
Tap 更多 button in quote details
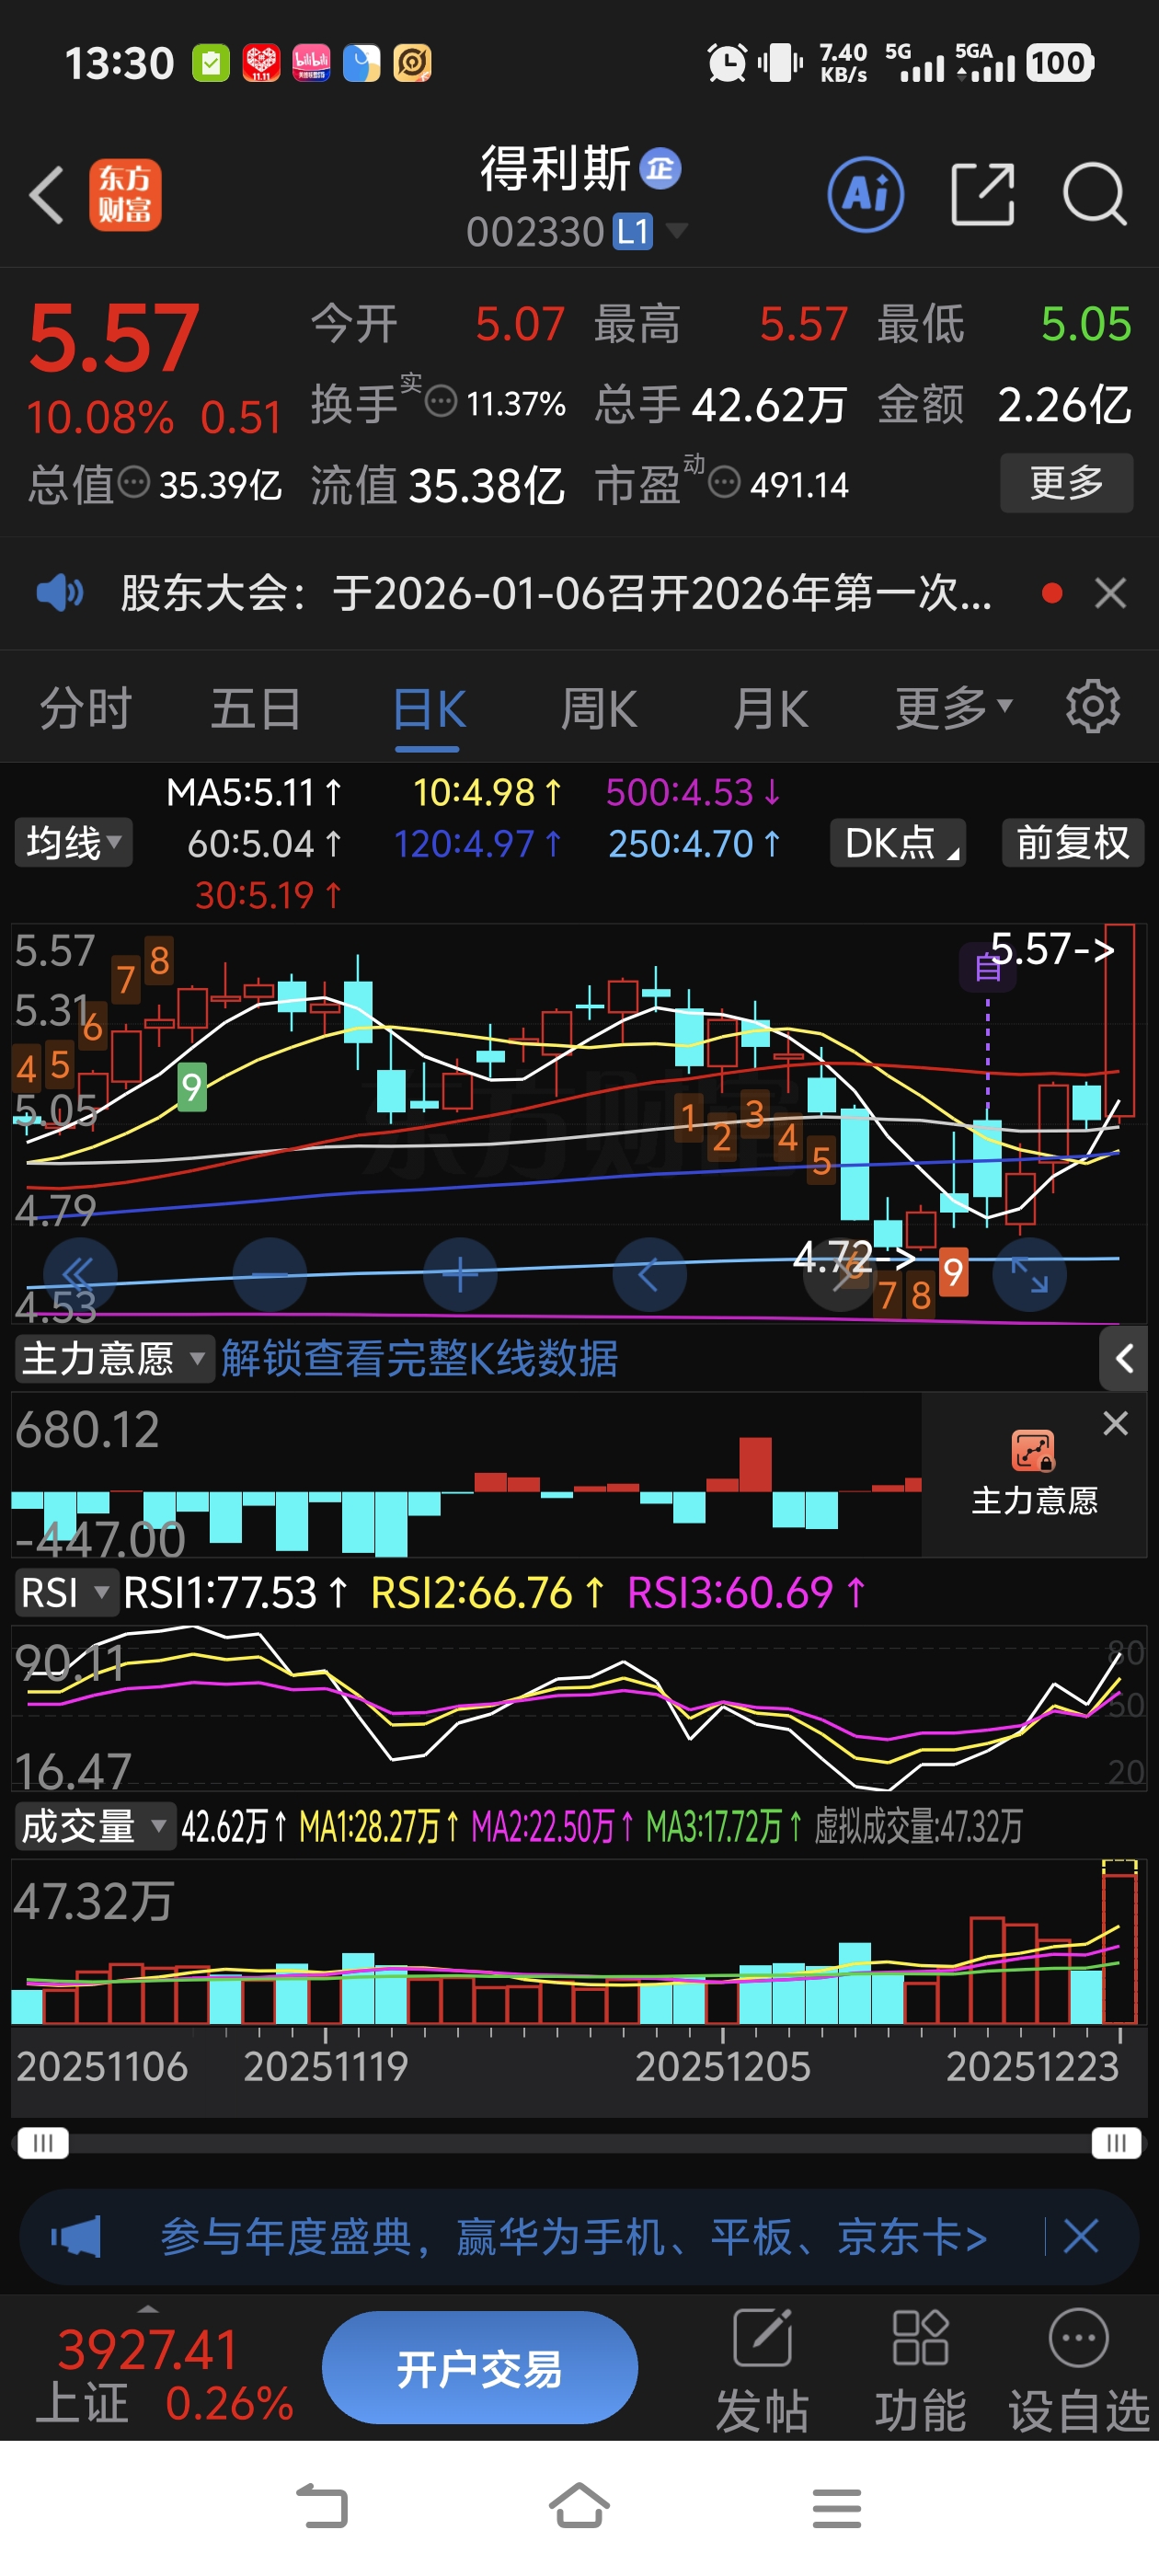[1066, 483]
